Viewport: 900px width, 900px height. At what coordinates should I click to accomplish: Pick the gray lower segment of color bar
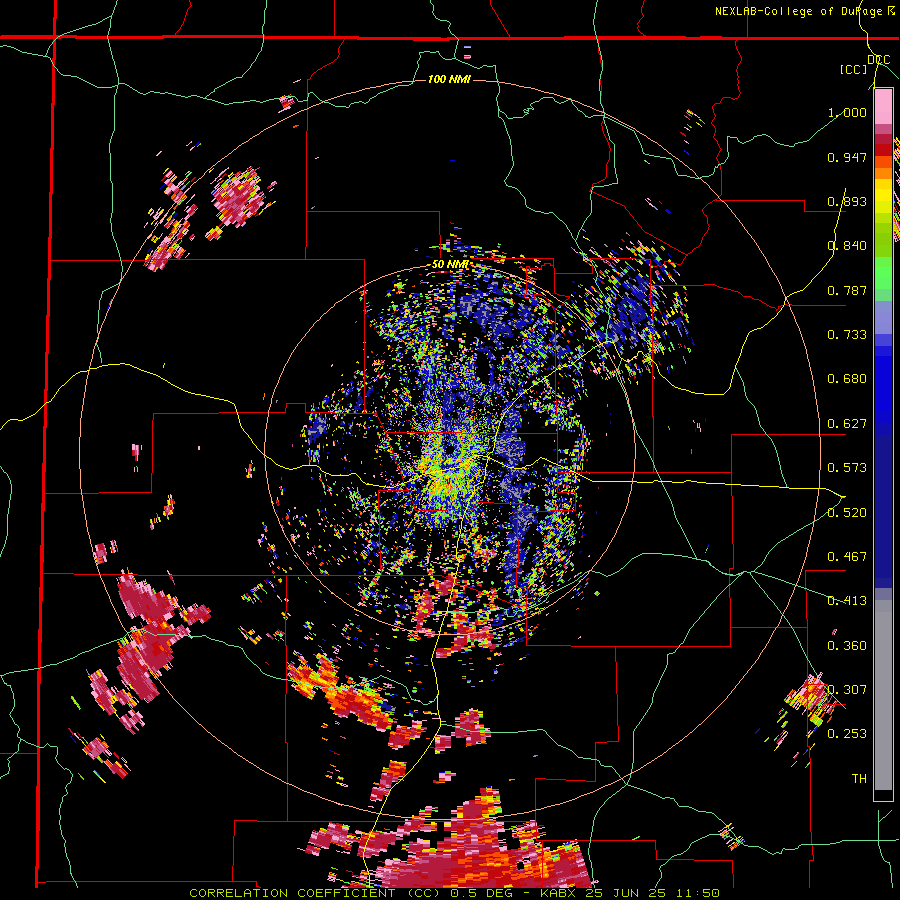883,695
